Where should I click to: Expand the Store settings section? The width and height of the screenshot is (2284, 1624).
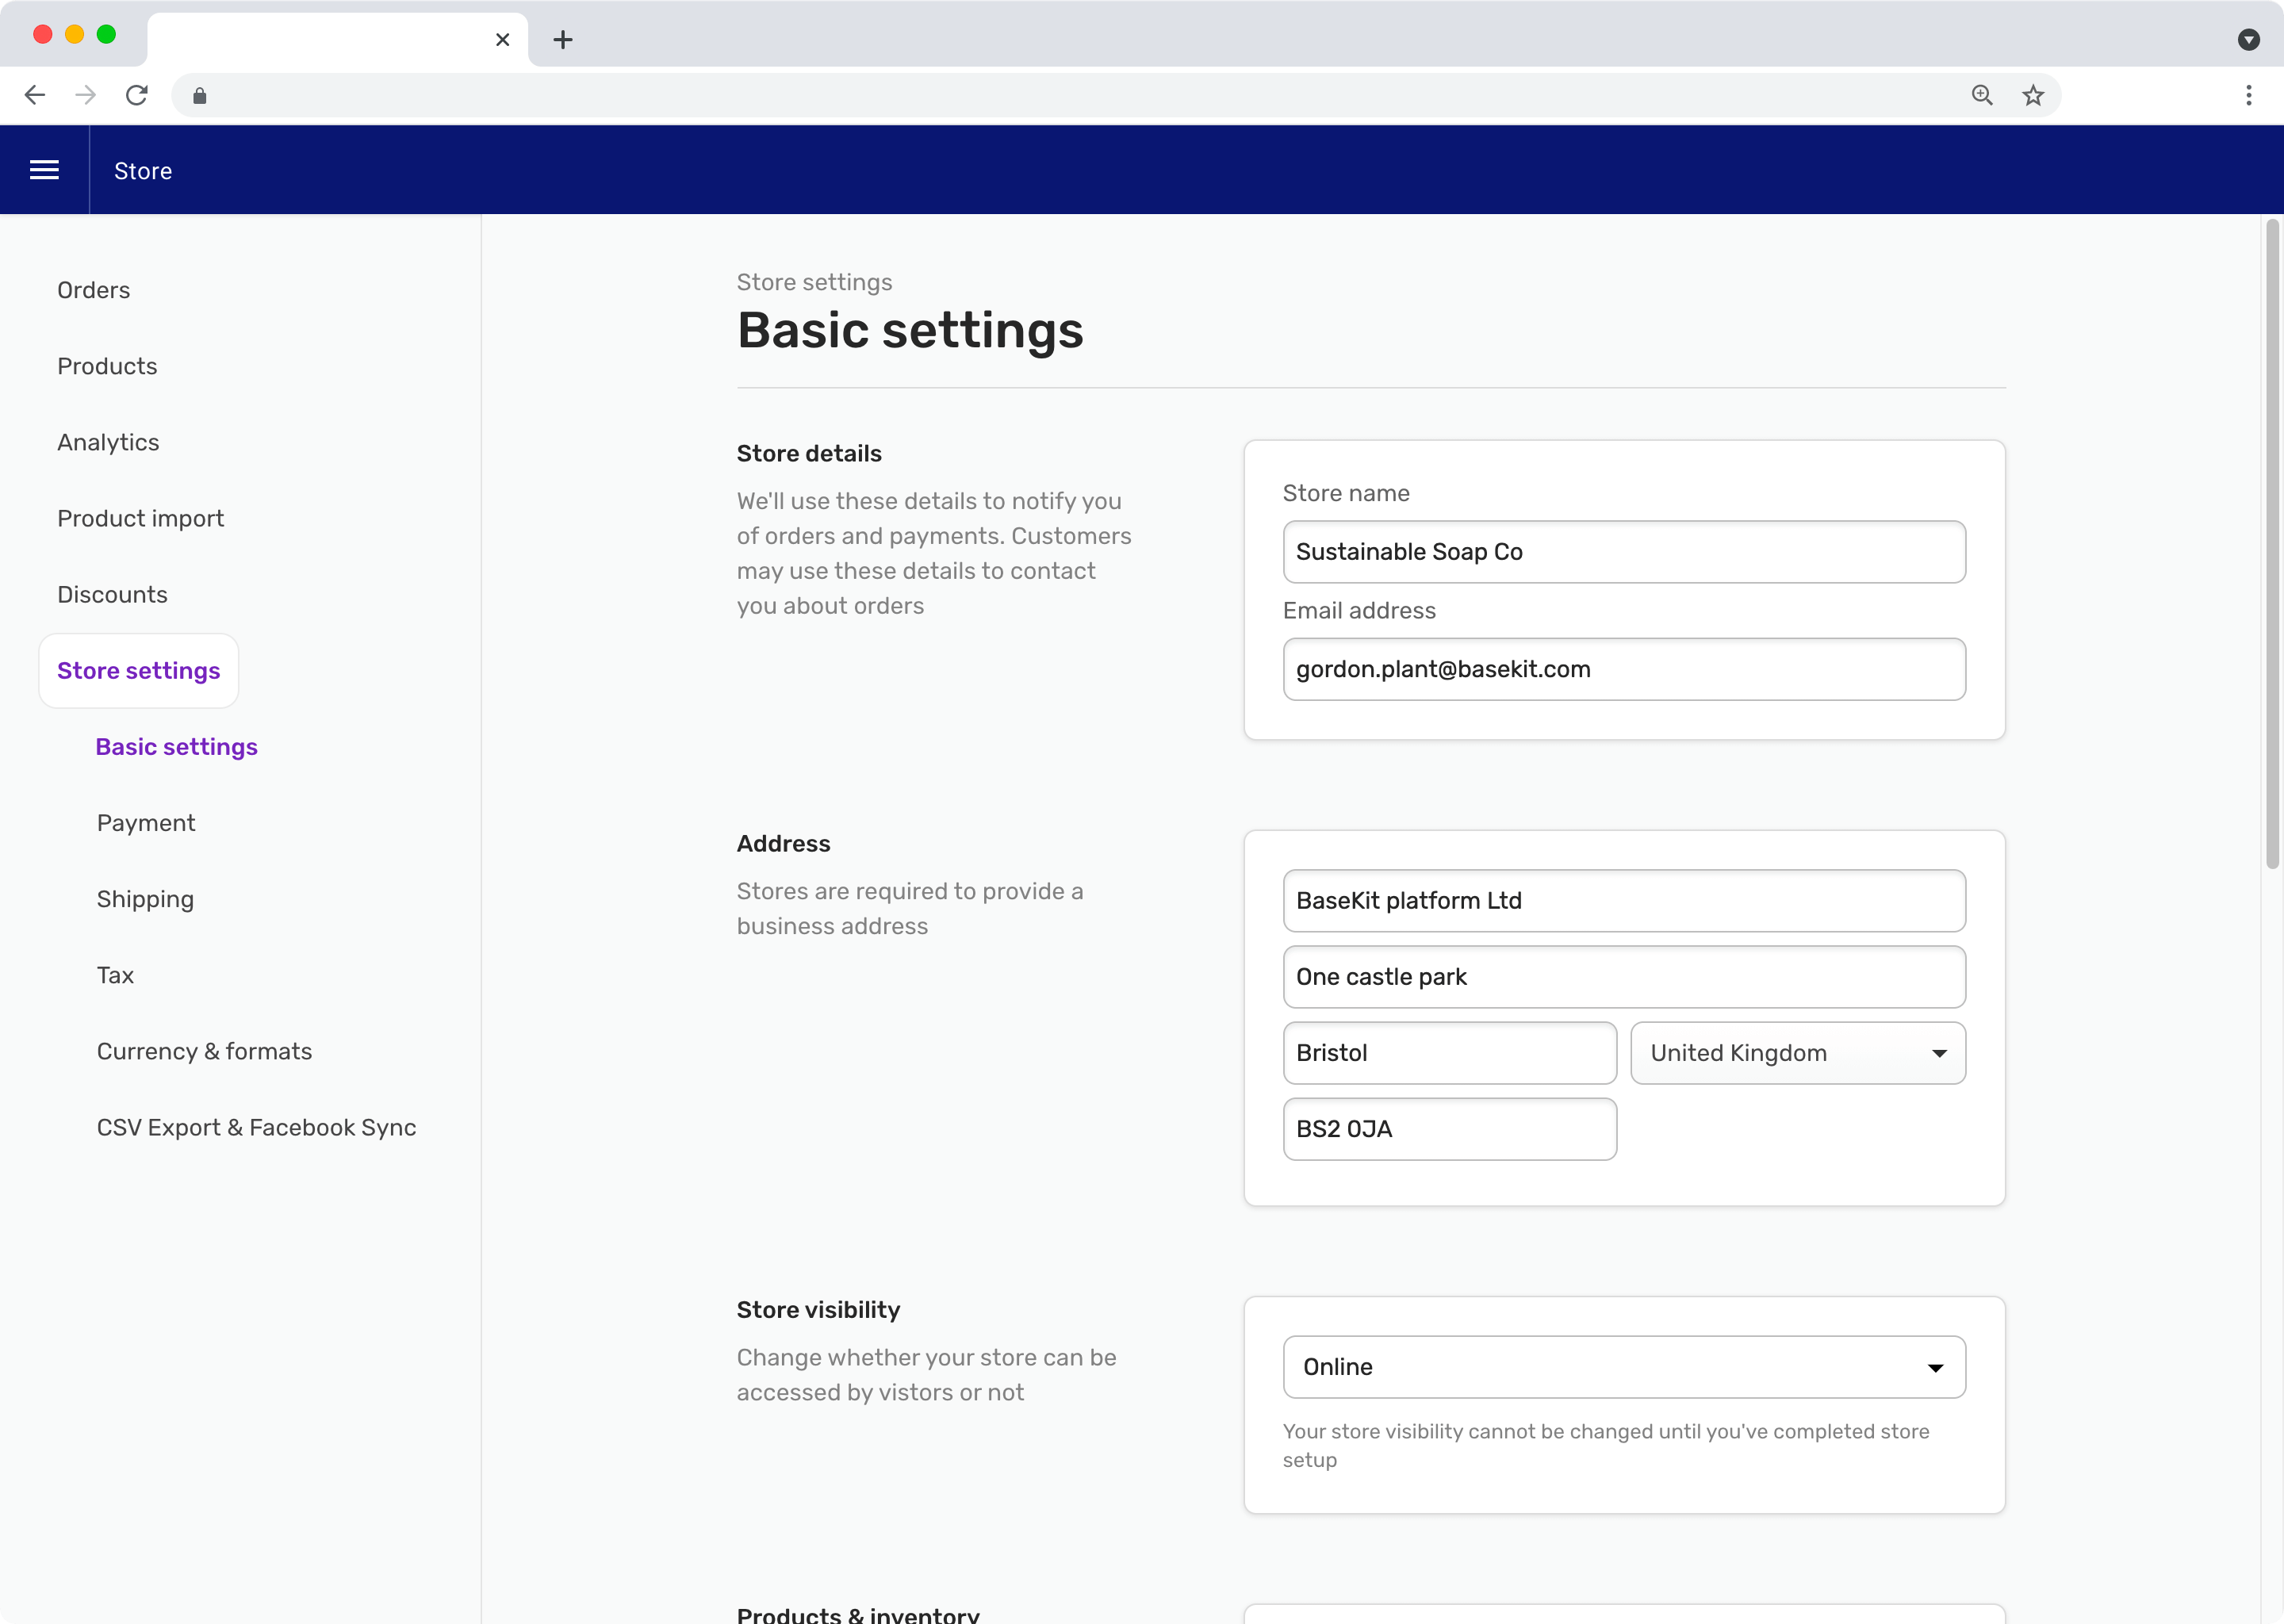tap(138, 670)
